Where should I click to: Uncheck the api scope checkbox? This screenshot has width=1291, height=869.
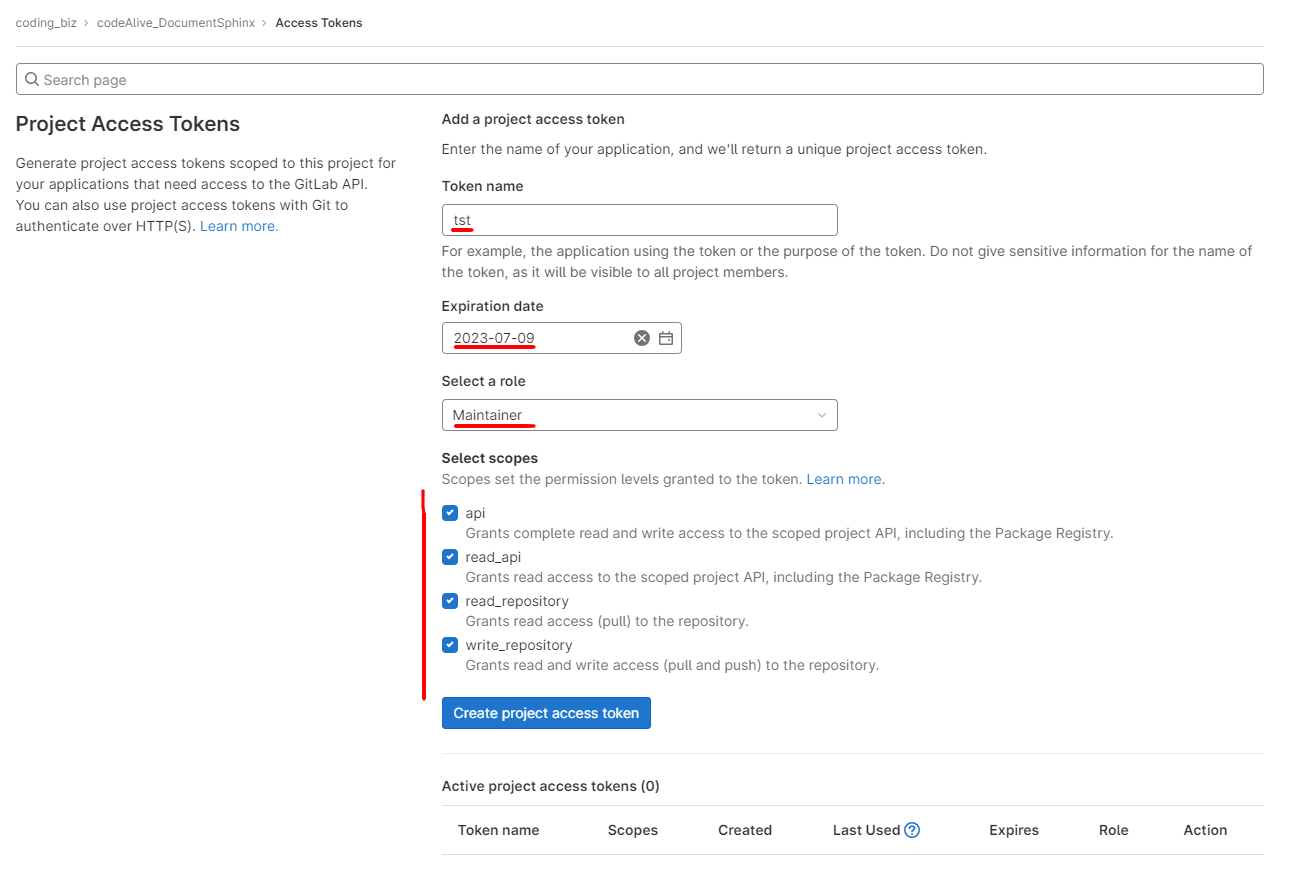pos(450,513)
